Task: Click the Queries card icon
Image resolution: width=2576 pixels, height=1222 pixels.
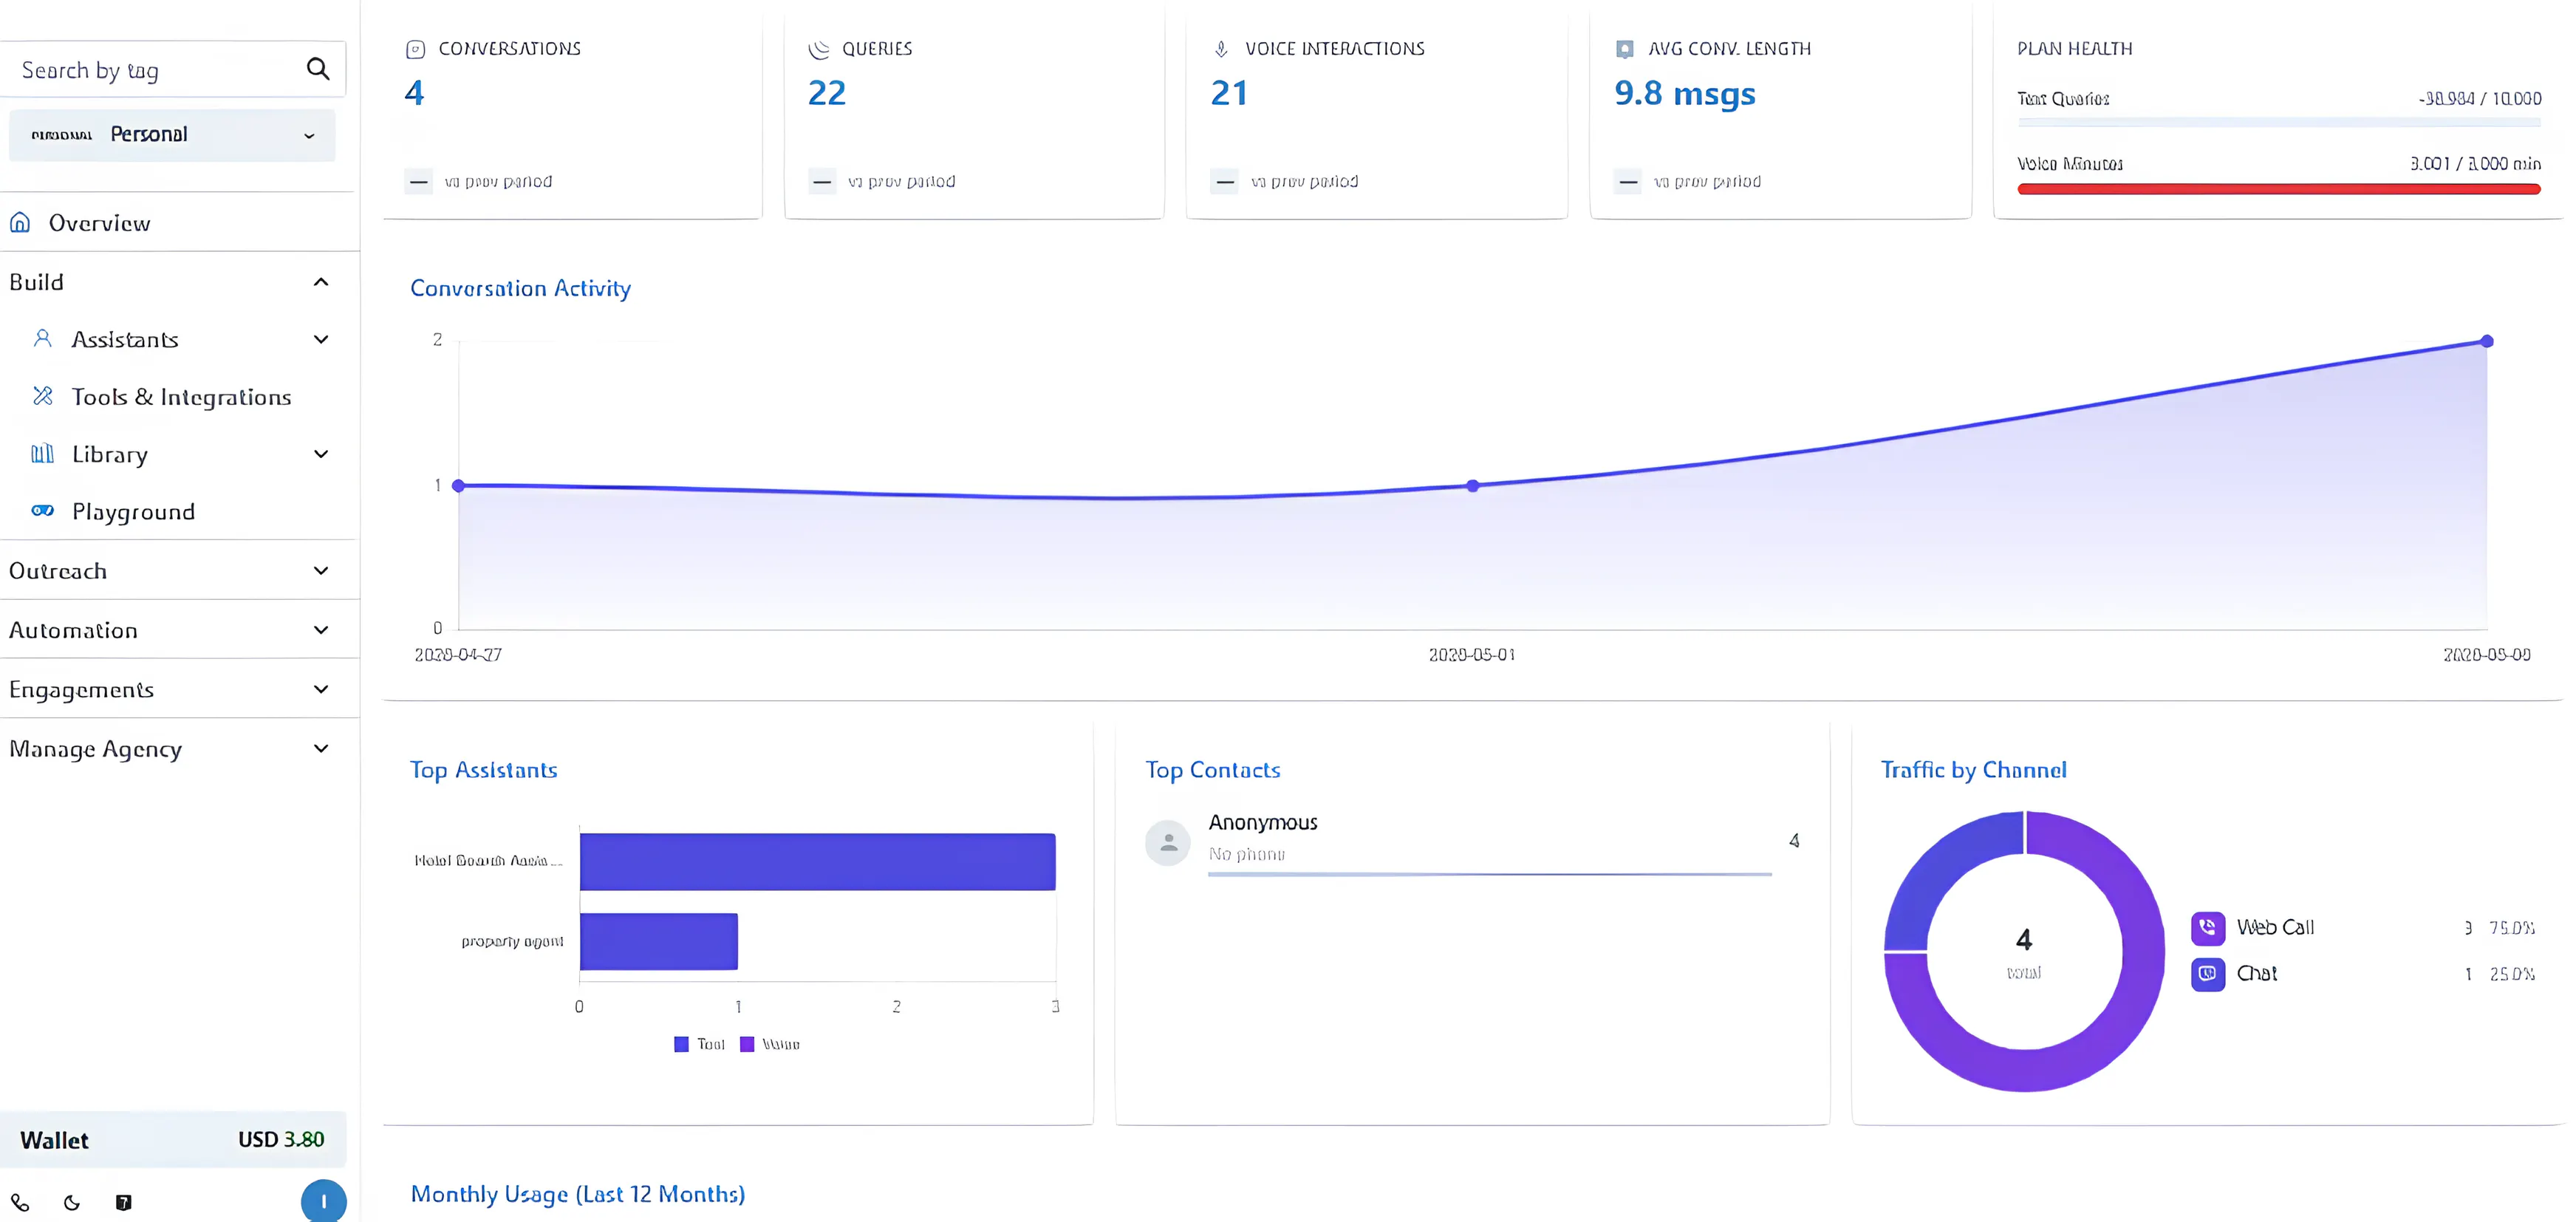Action: pos(819,49)
